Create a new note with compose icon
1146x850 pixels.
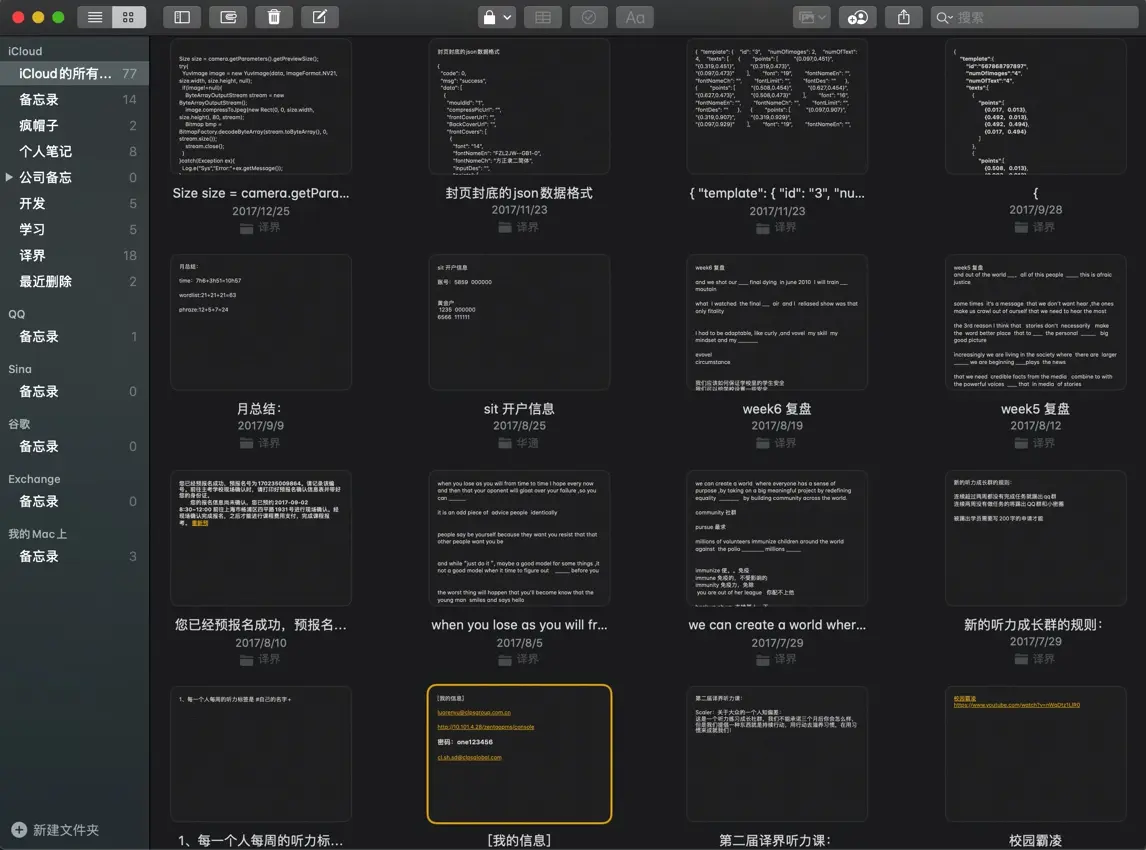pyautogui.click(x=319, y=17)
